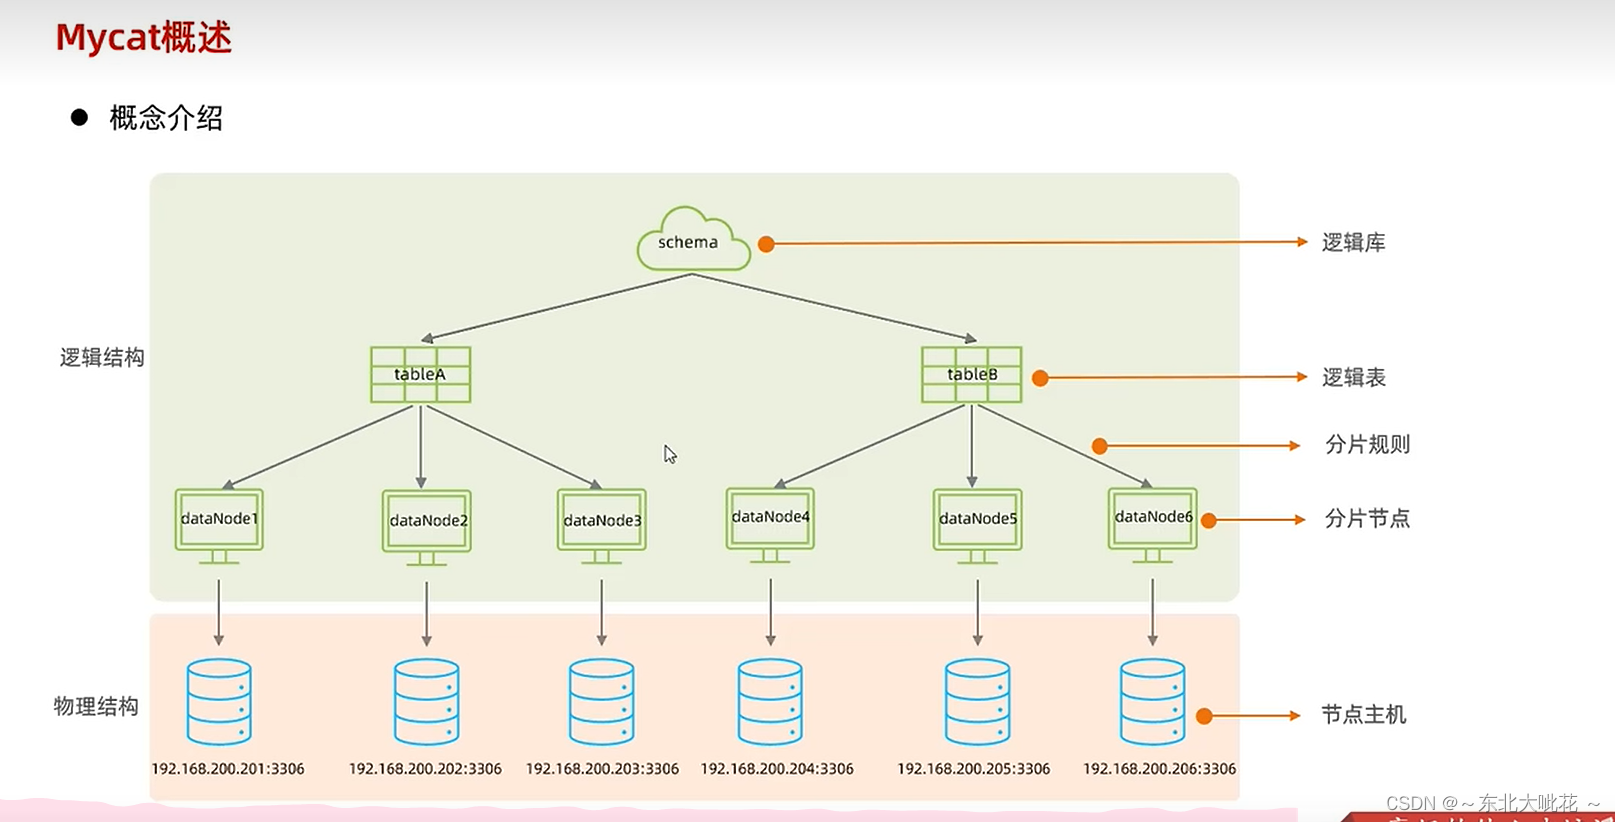Click the dataNode2 monitor icon
Screen dimensions: 1615x822
click(426, 527)
